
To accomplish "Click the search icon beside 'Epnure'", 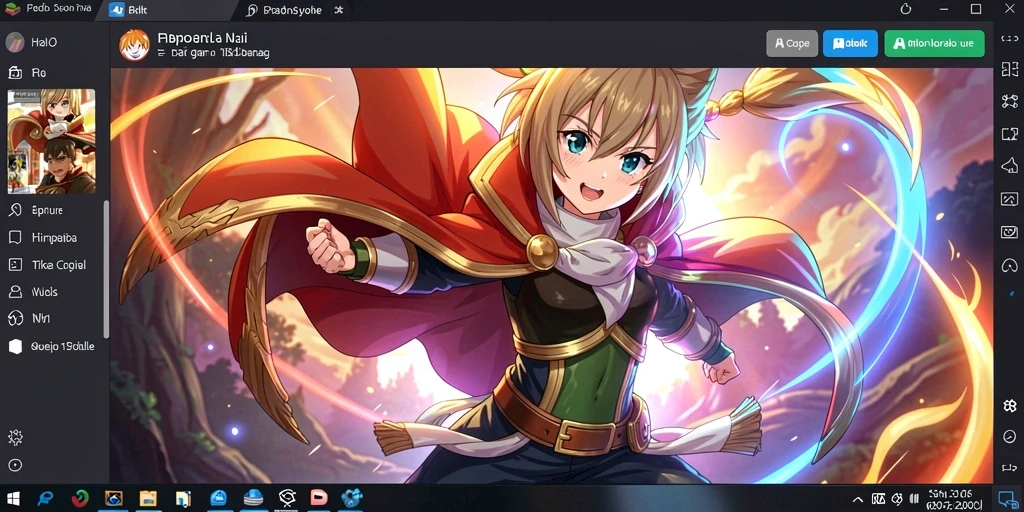I will pyautogui.click(x=15, y=210).
